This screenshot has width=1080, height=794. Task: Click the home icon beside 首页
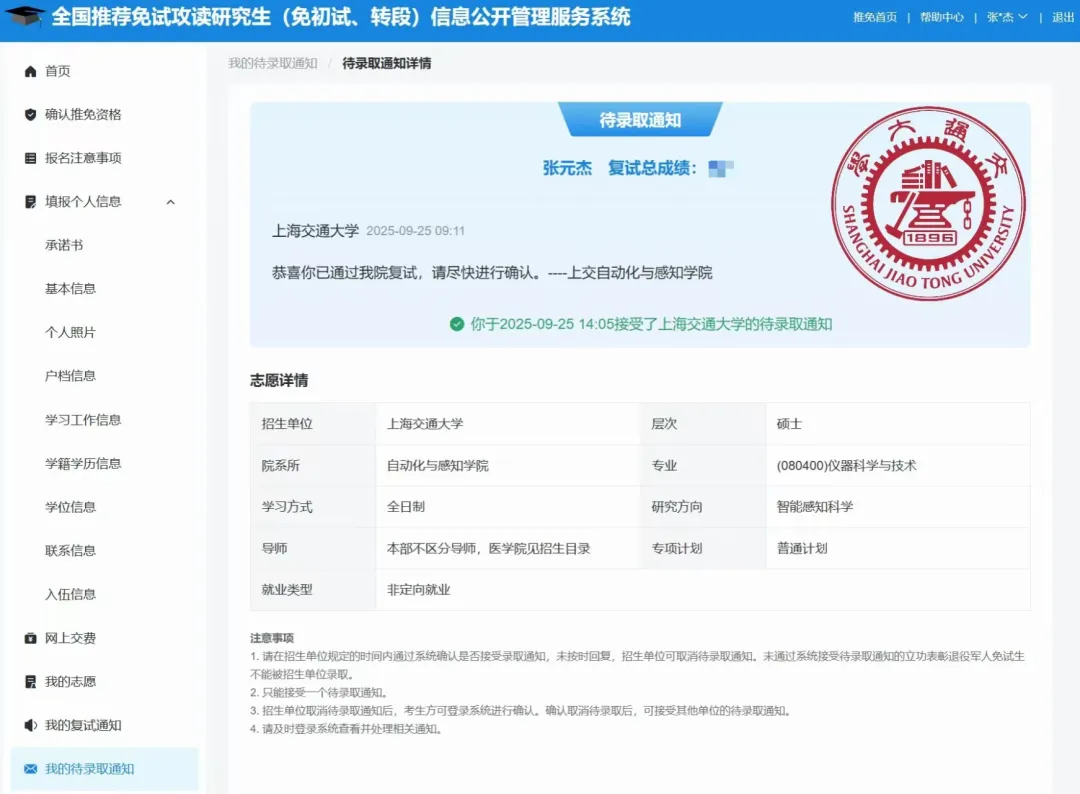30,71
